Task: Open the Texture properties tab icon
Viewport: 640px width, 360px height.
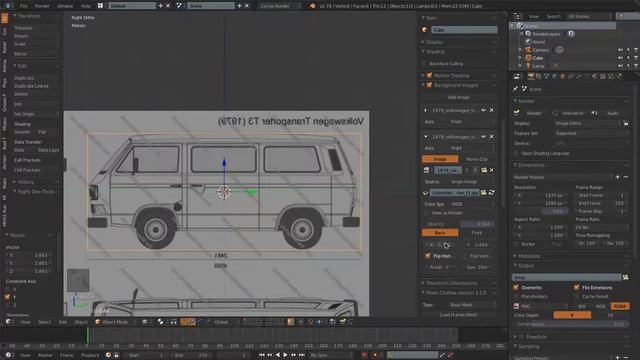Action: coord(603,76)
